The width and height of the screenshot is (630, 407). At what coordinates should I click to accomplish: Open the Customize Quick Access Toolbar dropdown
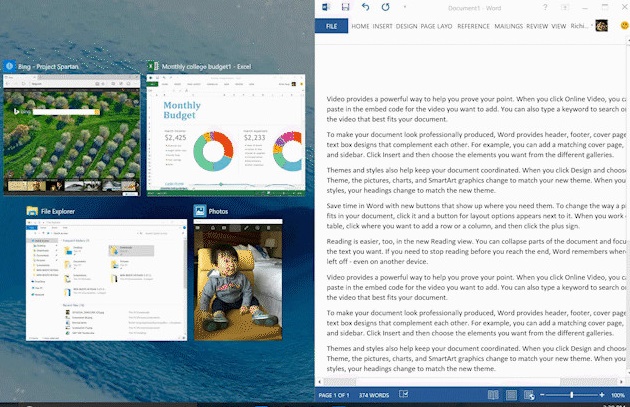pyautogui.click(x=405, y=7)
